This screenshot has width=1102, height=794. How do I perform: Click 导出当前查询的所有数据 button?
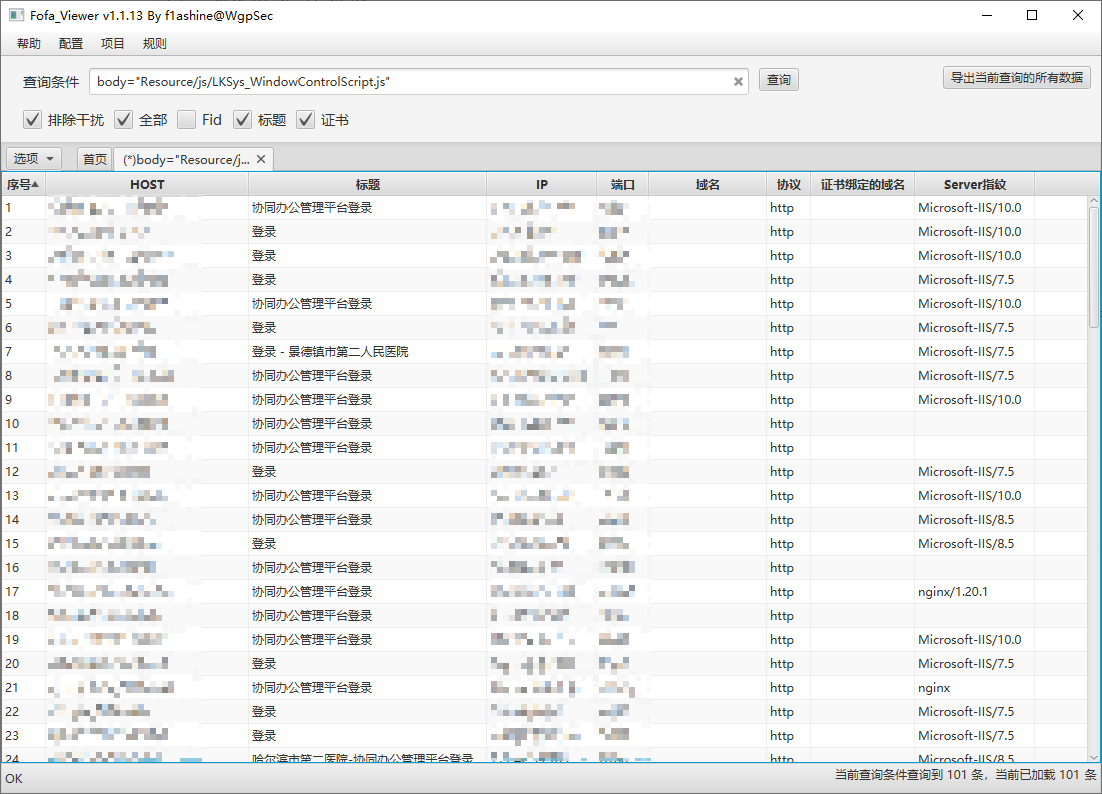(x=1016, y=78)
